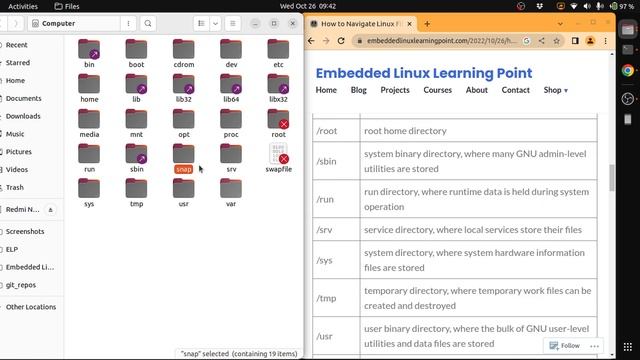The image size is (640, 360).
Task: Open view options dropdown arrow in Files
Action: click(x=215, y=24)
